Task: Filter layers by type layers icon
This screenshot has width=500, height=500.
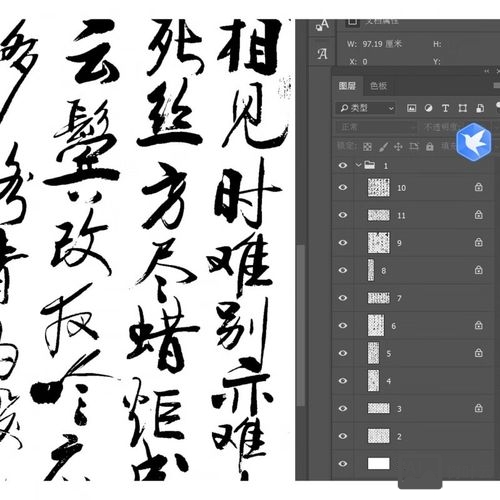Action: (x=445, y=108)
